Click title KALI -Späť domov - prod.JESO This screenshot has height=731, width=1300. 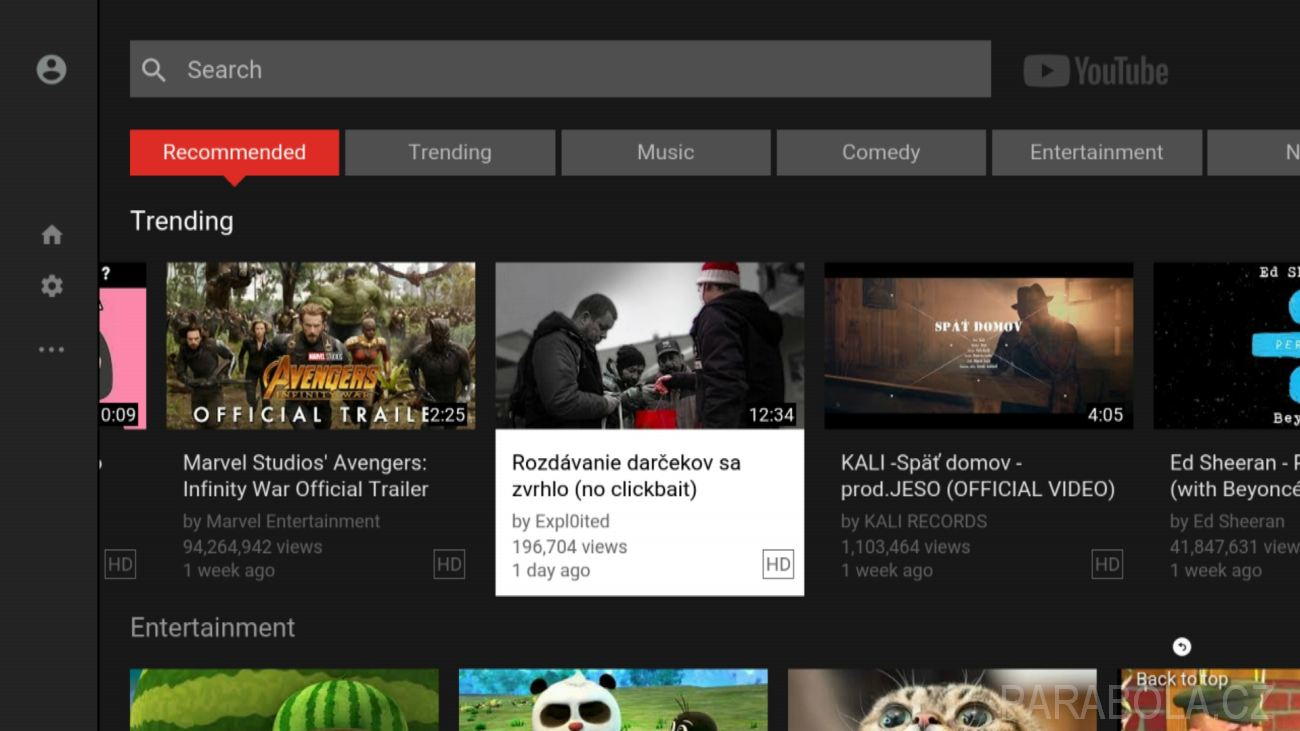click(978, 476)
